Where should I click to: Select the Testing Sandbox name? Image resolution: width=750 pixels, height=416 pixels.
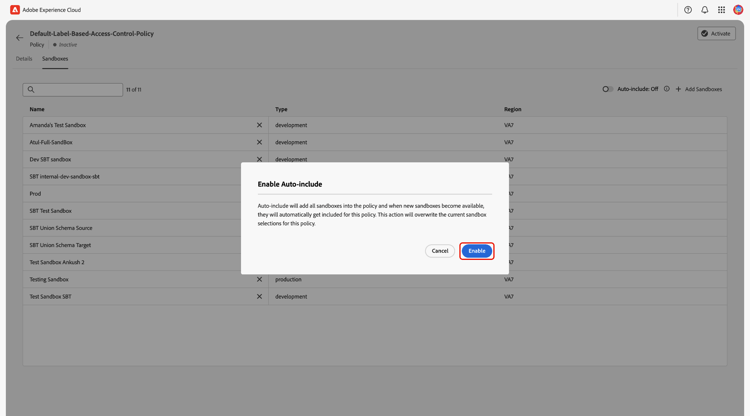tap(49, 279)
